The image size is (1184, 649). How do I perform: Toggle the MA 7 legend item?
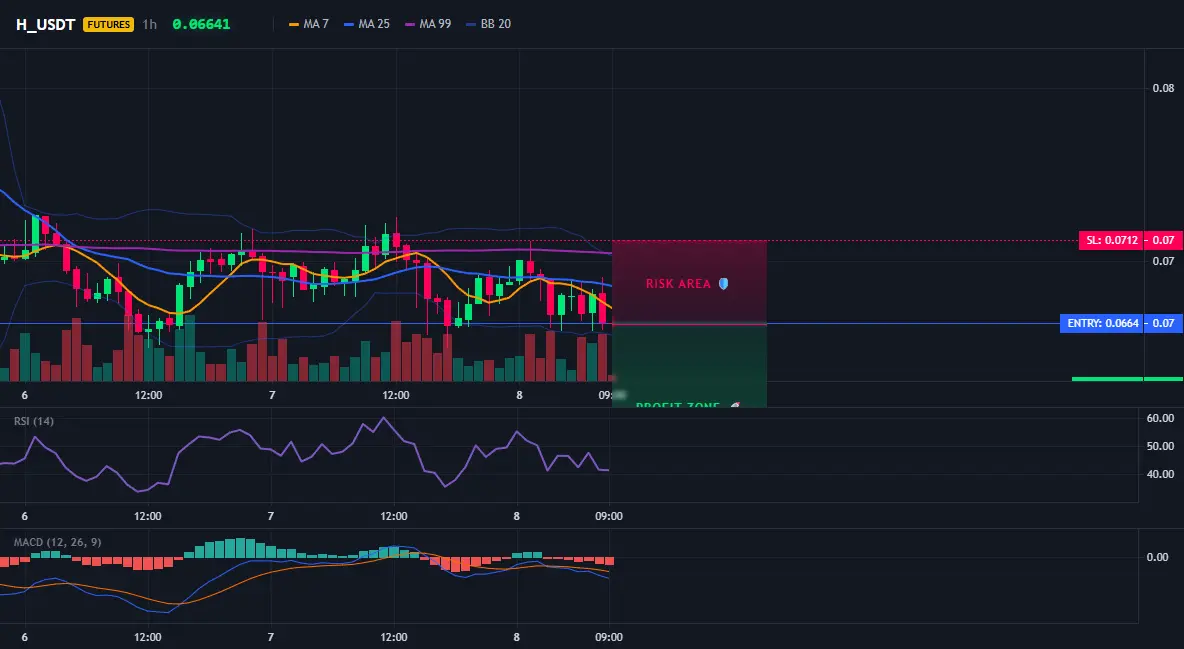pos(309,24)
